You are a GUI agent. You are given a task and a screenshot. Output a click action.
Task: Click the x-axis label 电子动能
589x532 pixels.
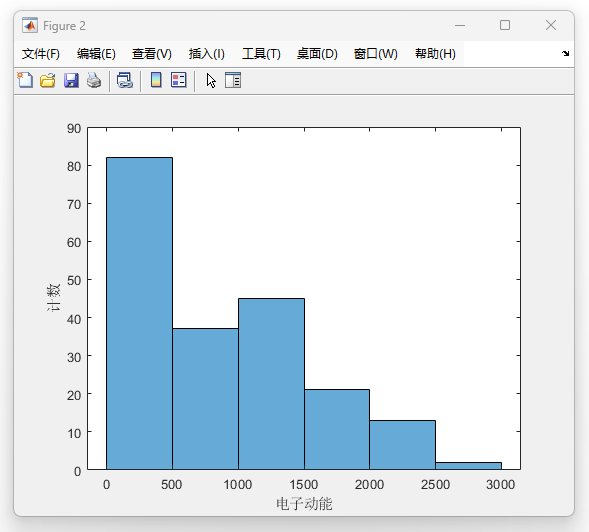(304, 504)
